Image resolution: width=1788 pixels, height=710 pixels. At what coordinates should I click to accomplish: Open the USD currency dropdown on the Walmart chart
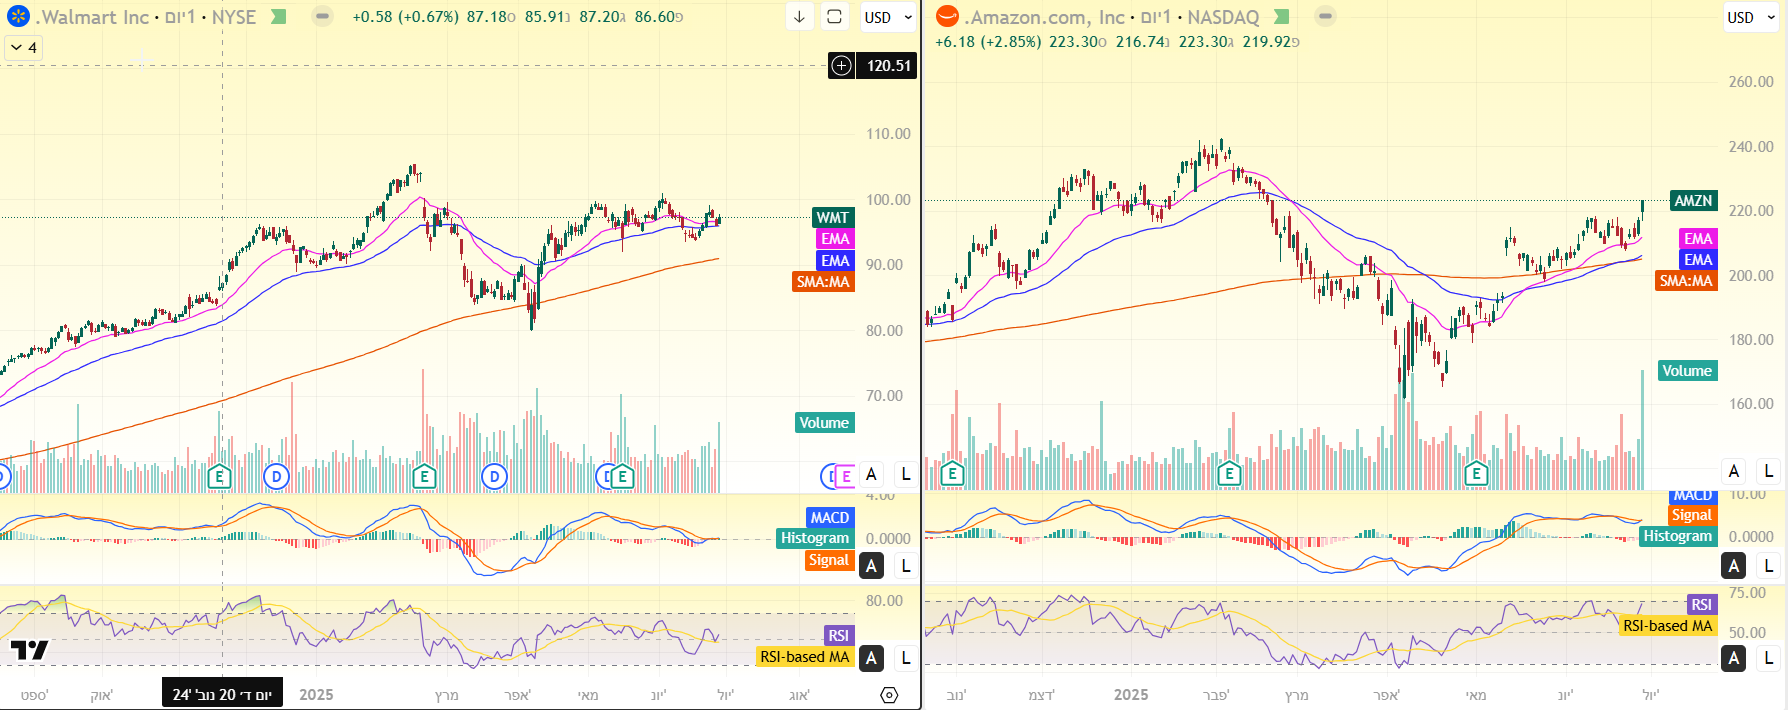point(888,17)
